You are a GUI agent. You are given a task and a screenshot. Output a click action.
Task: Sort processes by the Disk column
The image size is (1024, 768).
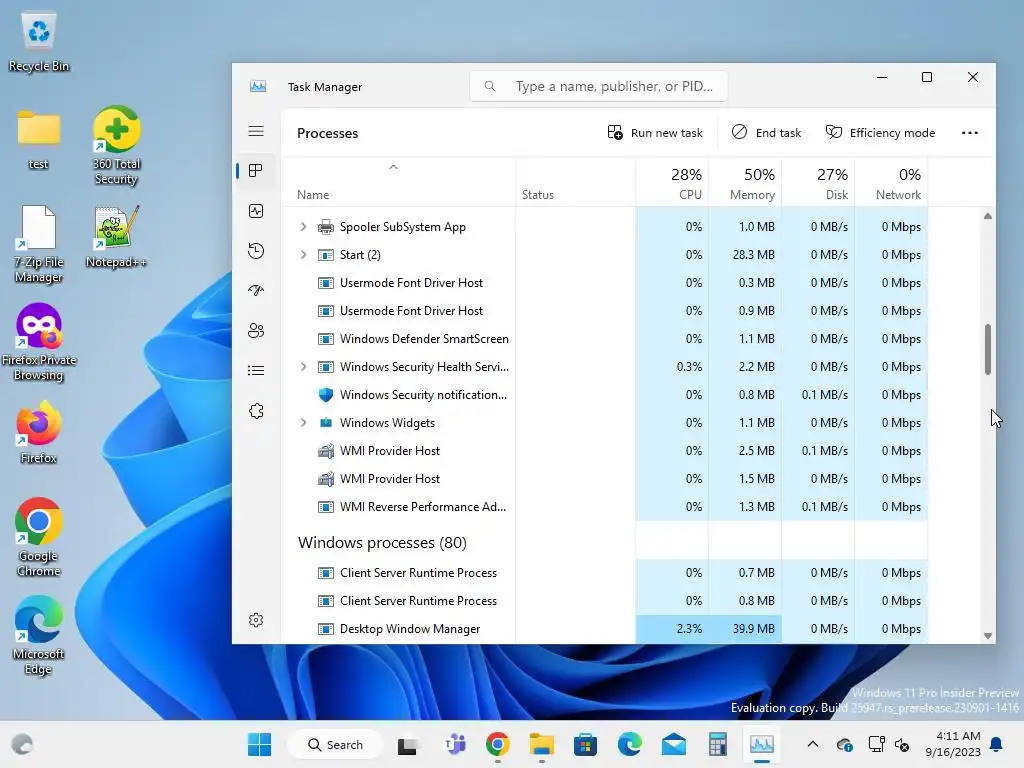coord(818,183)
